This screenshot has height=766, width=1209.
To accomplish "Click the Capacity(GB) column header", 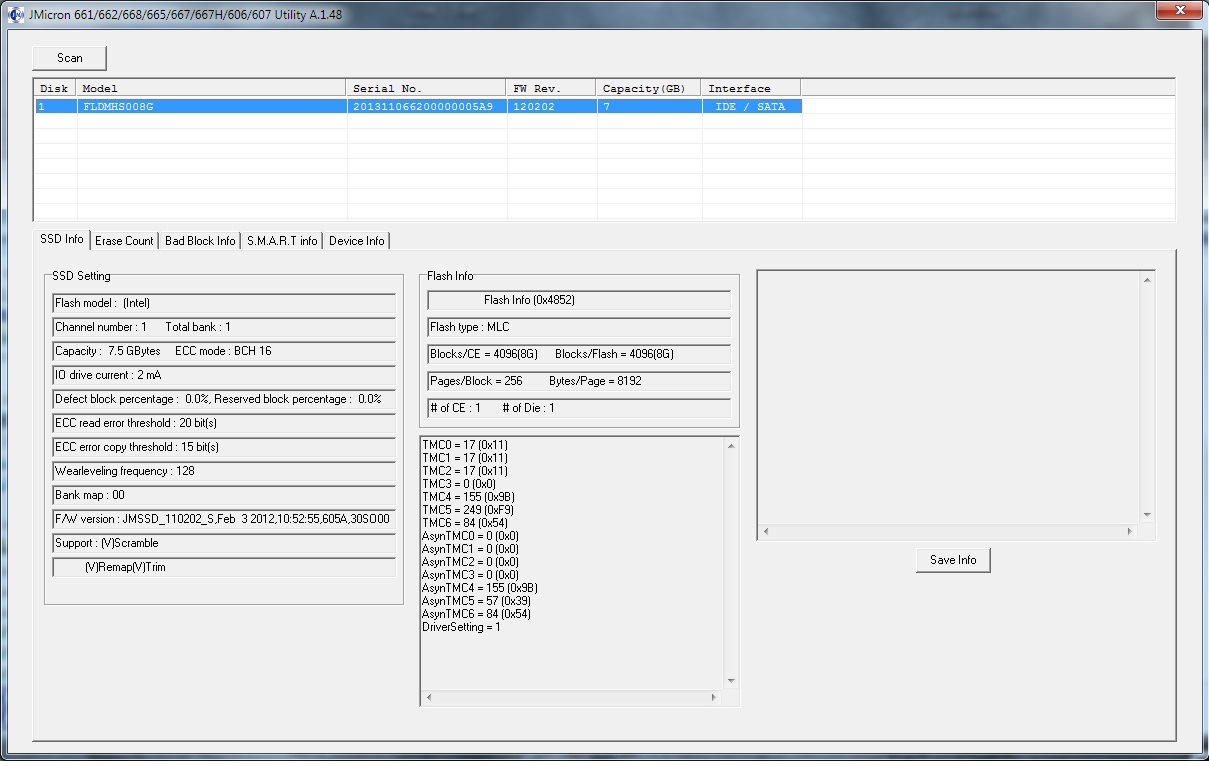I will click(647, 88).
